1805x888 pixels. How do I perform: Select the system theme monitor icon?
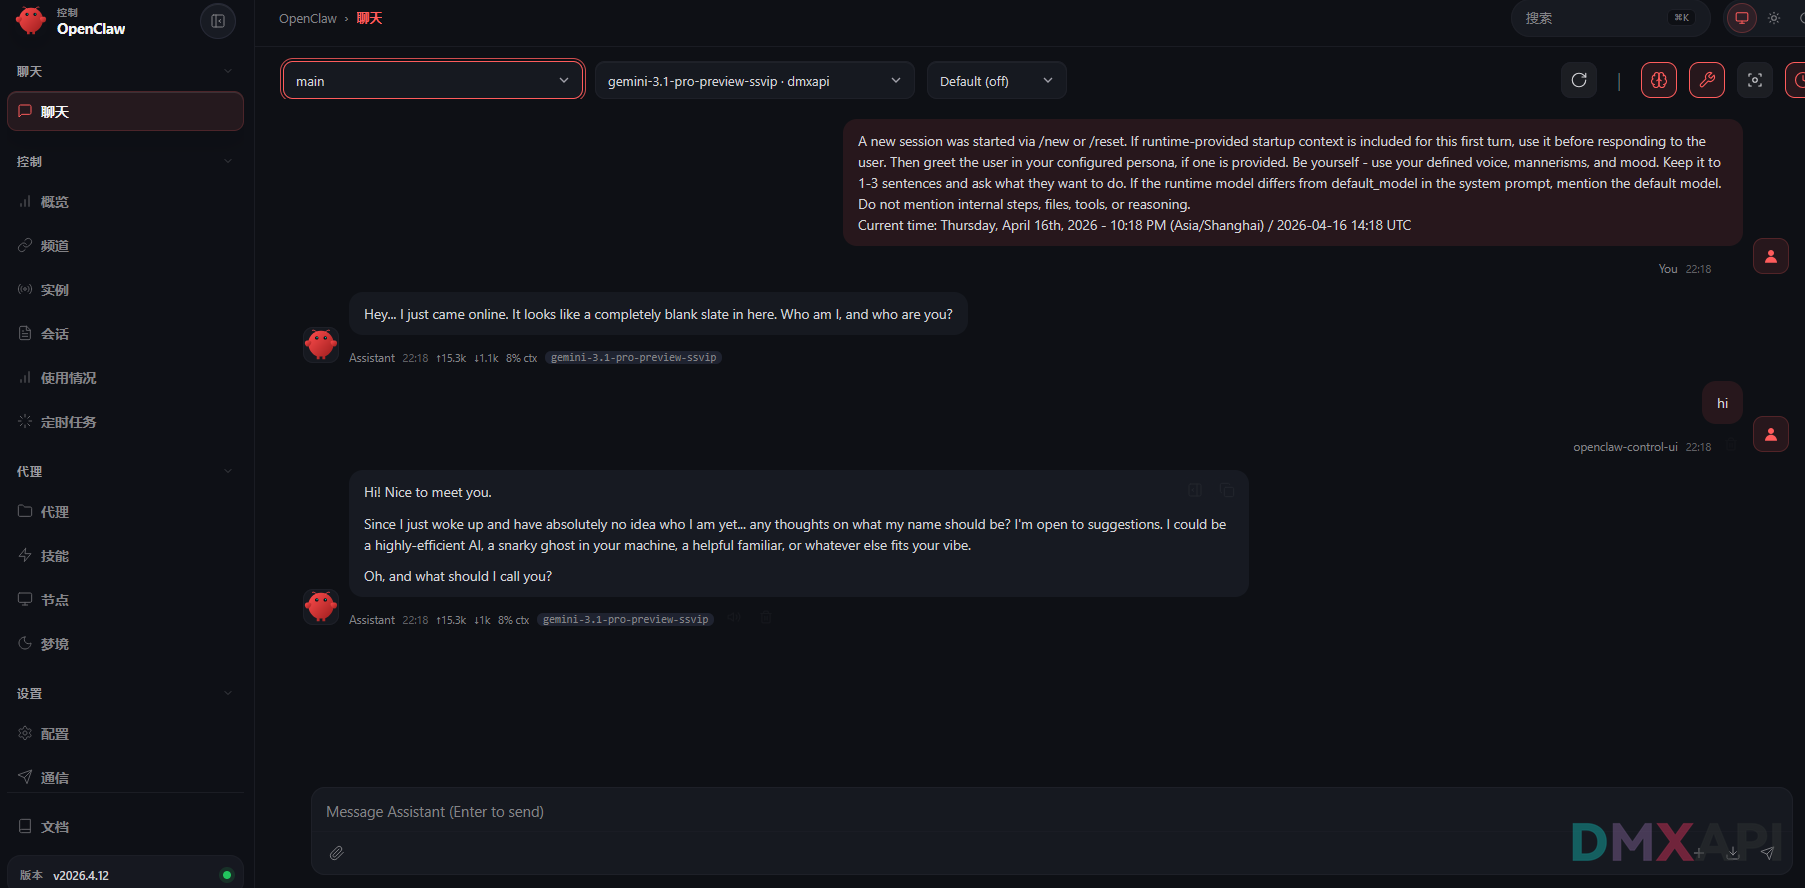[1742, 18]
